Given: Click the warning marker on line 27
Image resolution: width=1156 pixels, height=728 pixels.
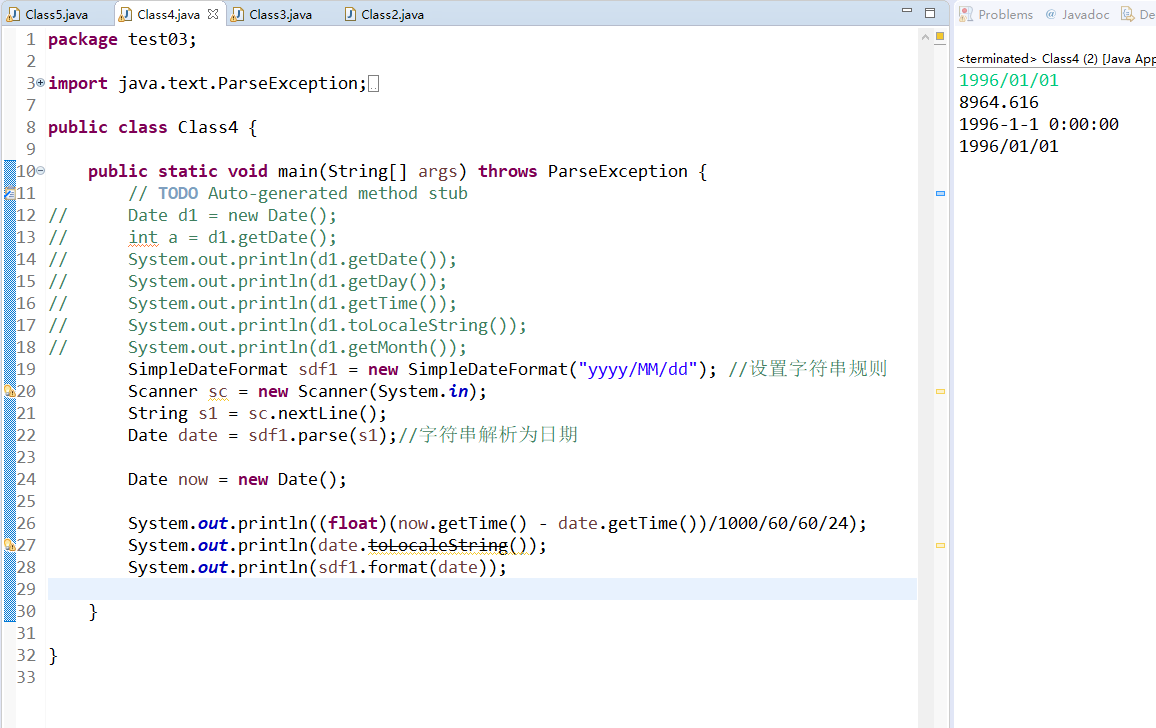Looking at the screenshot, I should (10, 545).
